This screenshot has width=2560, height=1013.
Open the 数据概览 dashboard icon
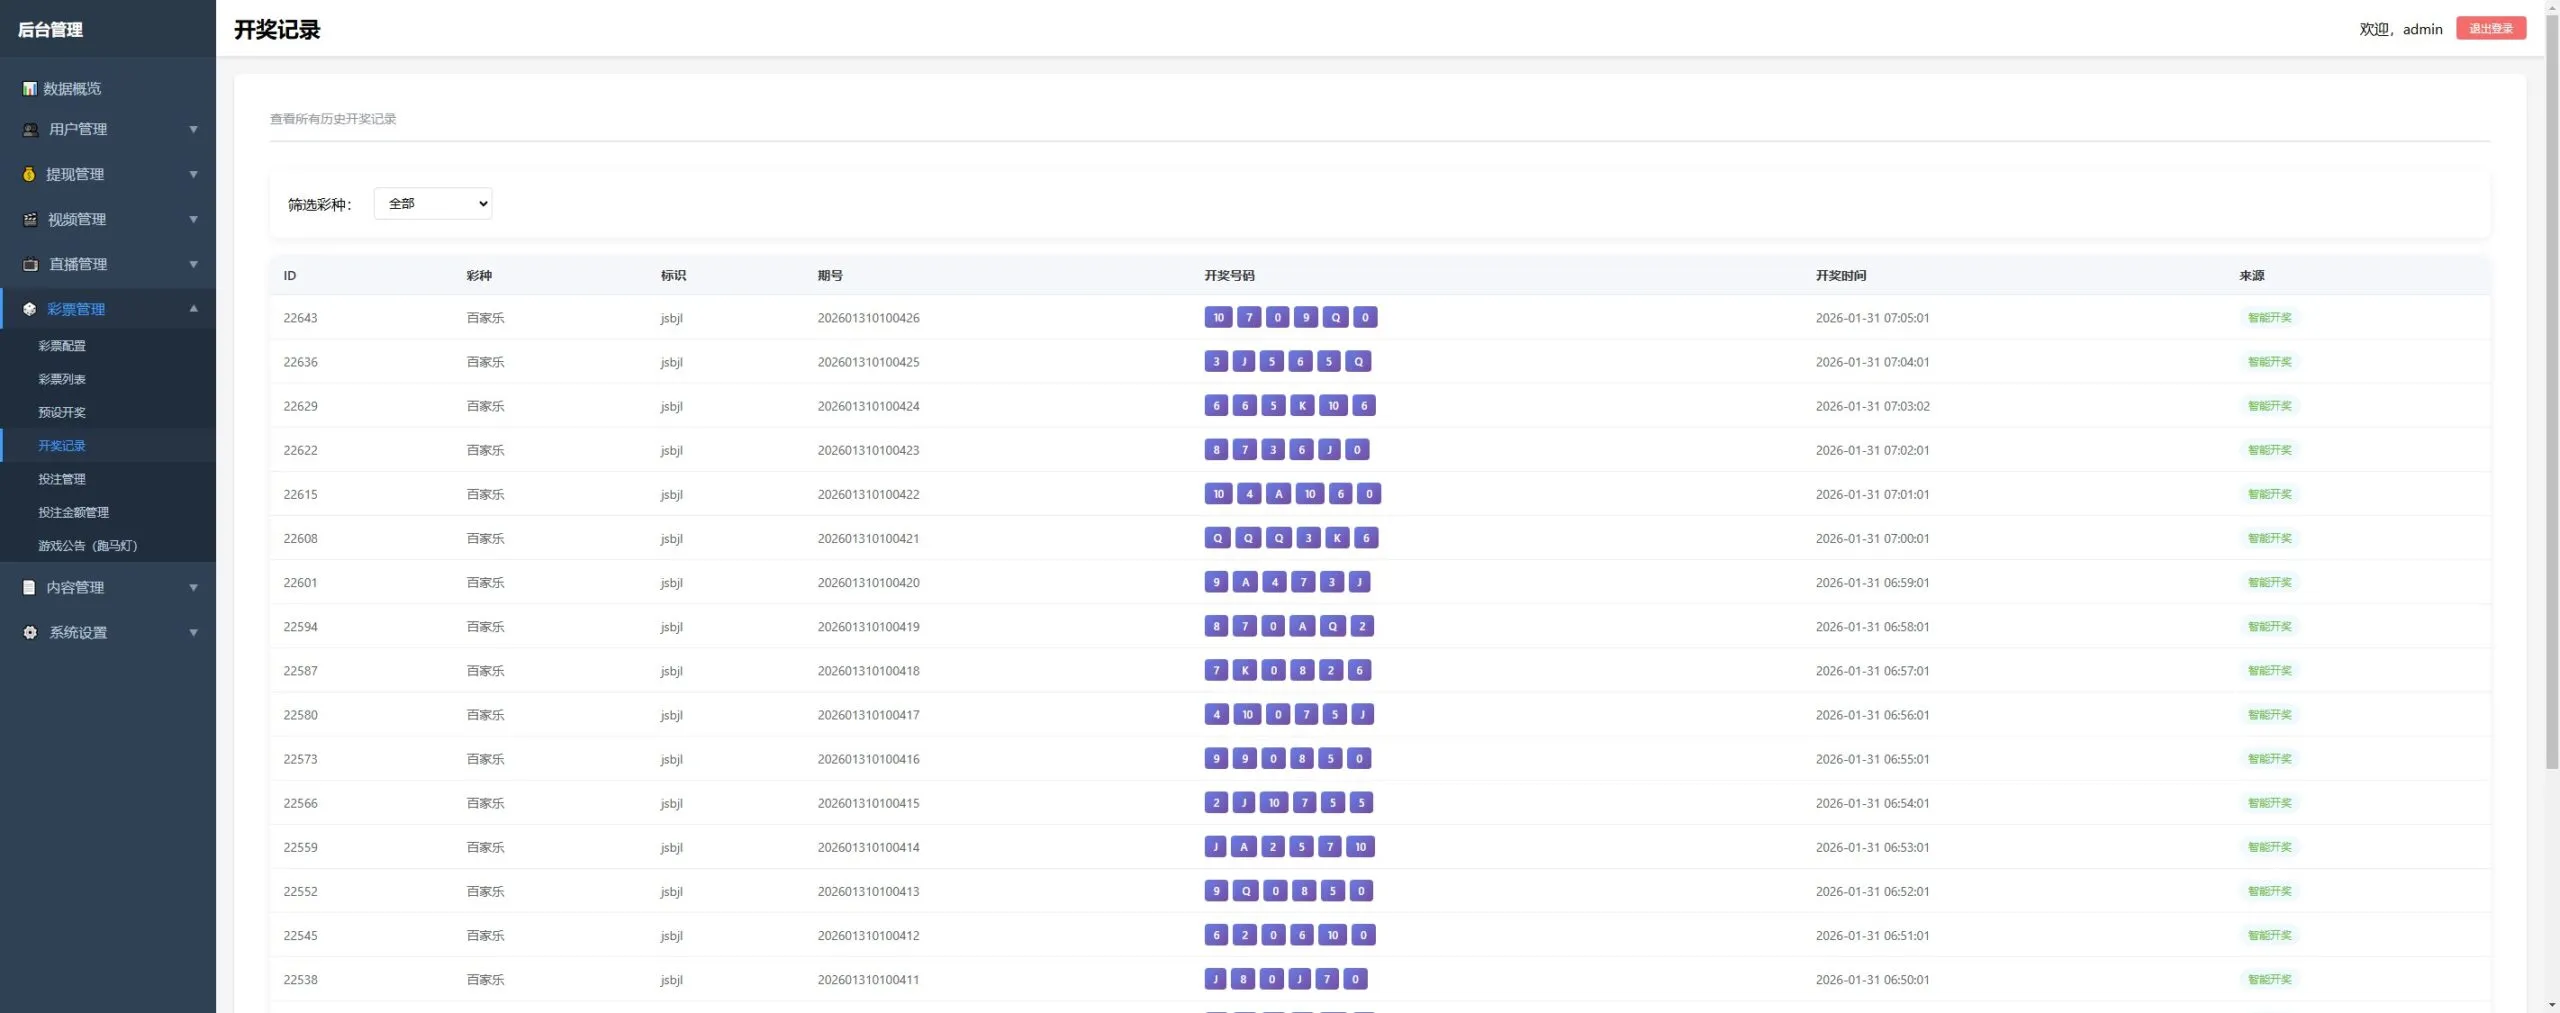coord(30,89)
